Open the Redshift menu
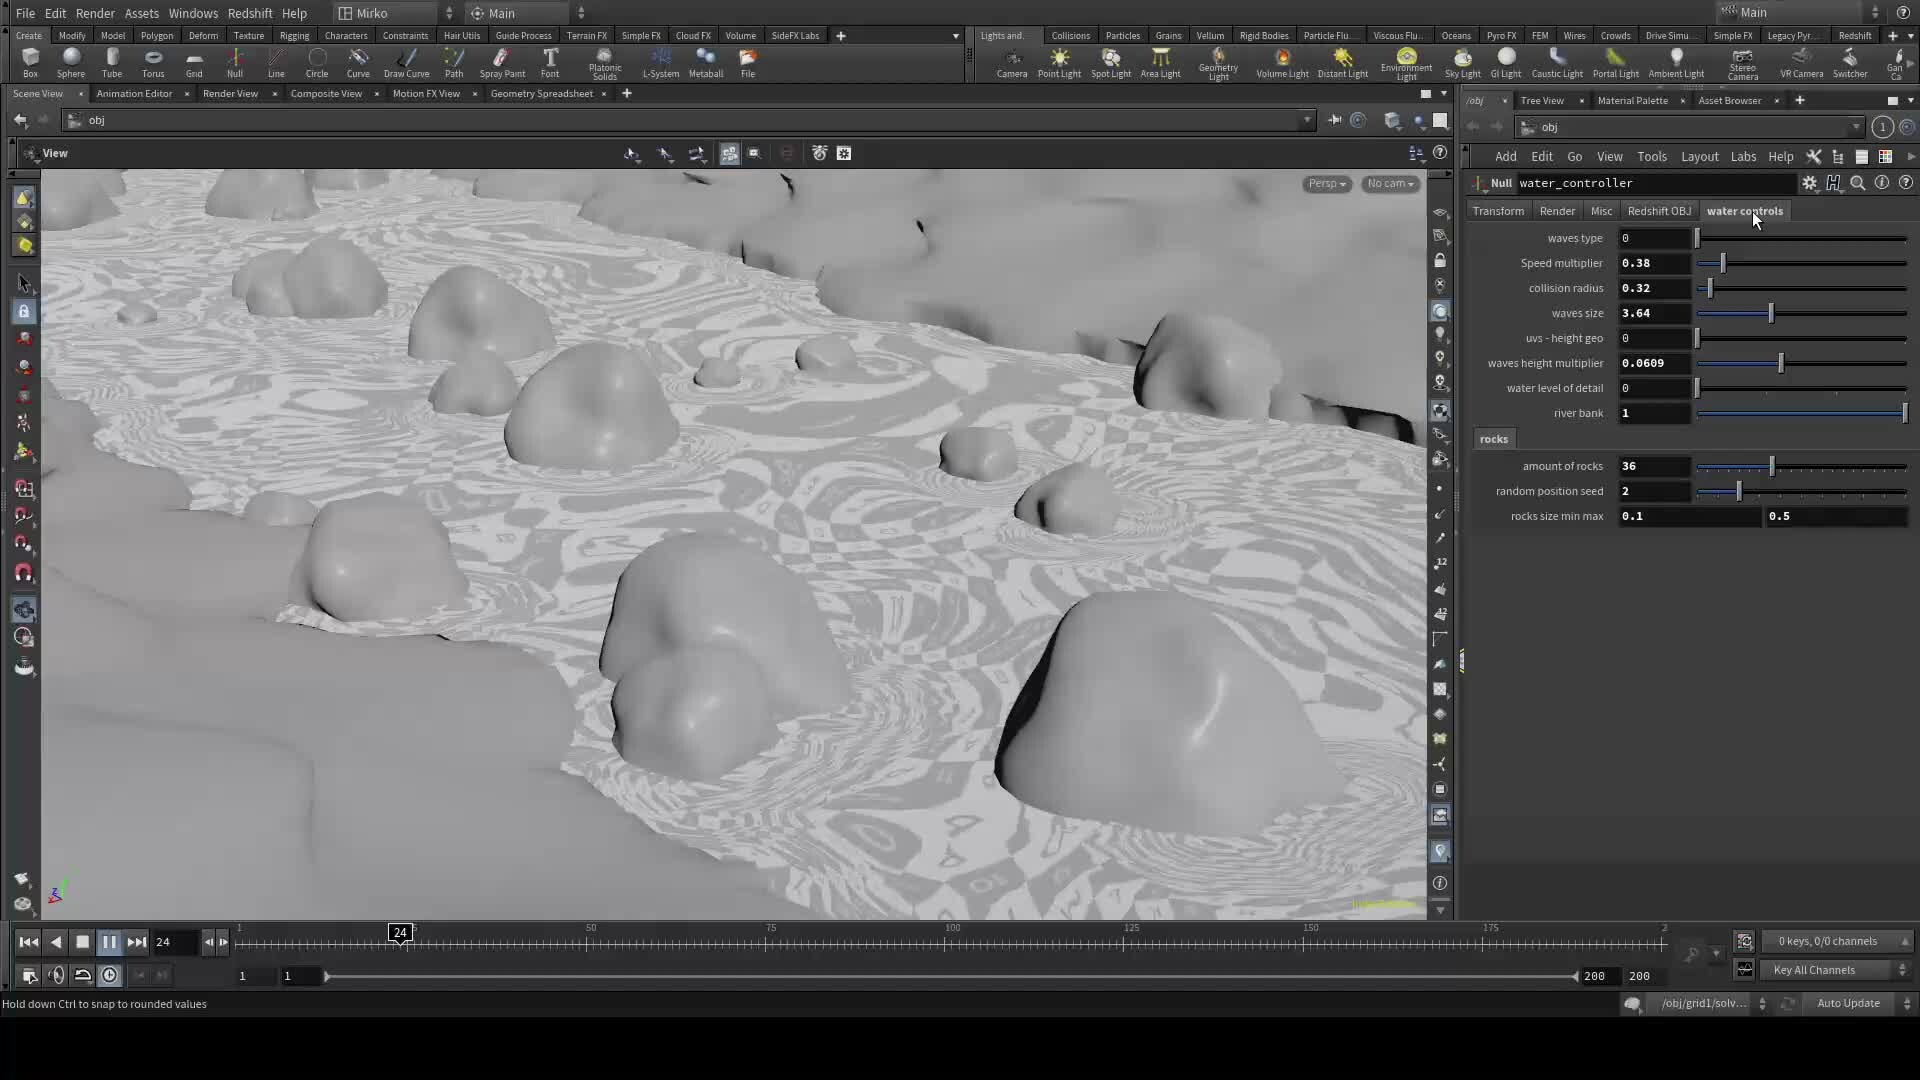Viewport: 1920px width, 1080px height. tap(250, 13)
